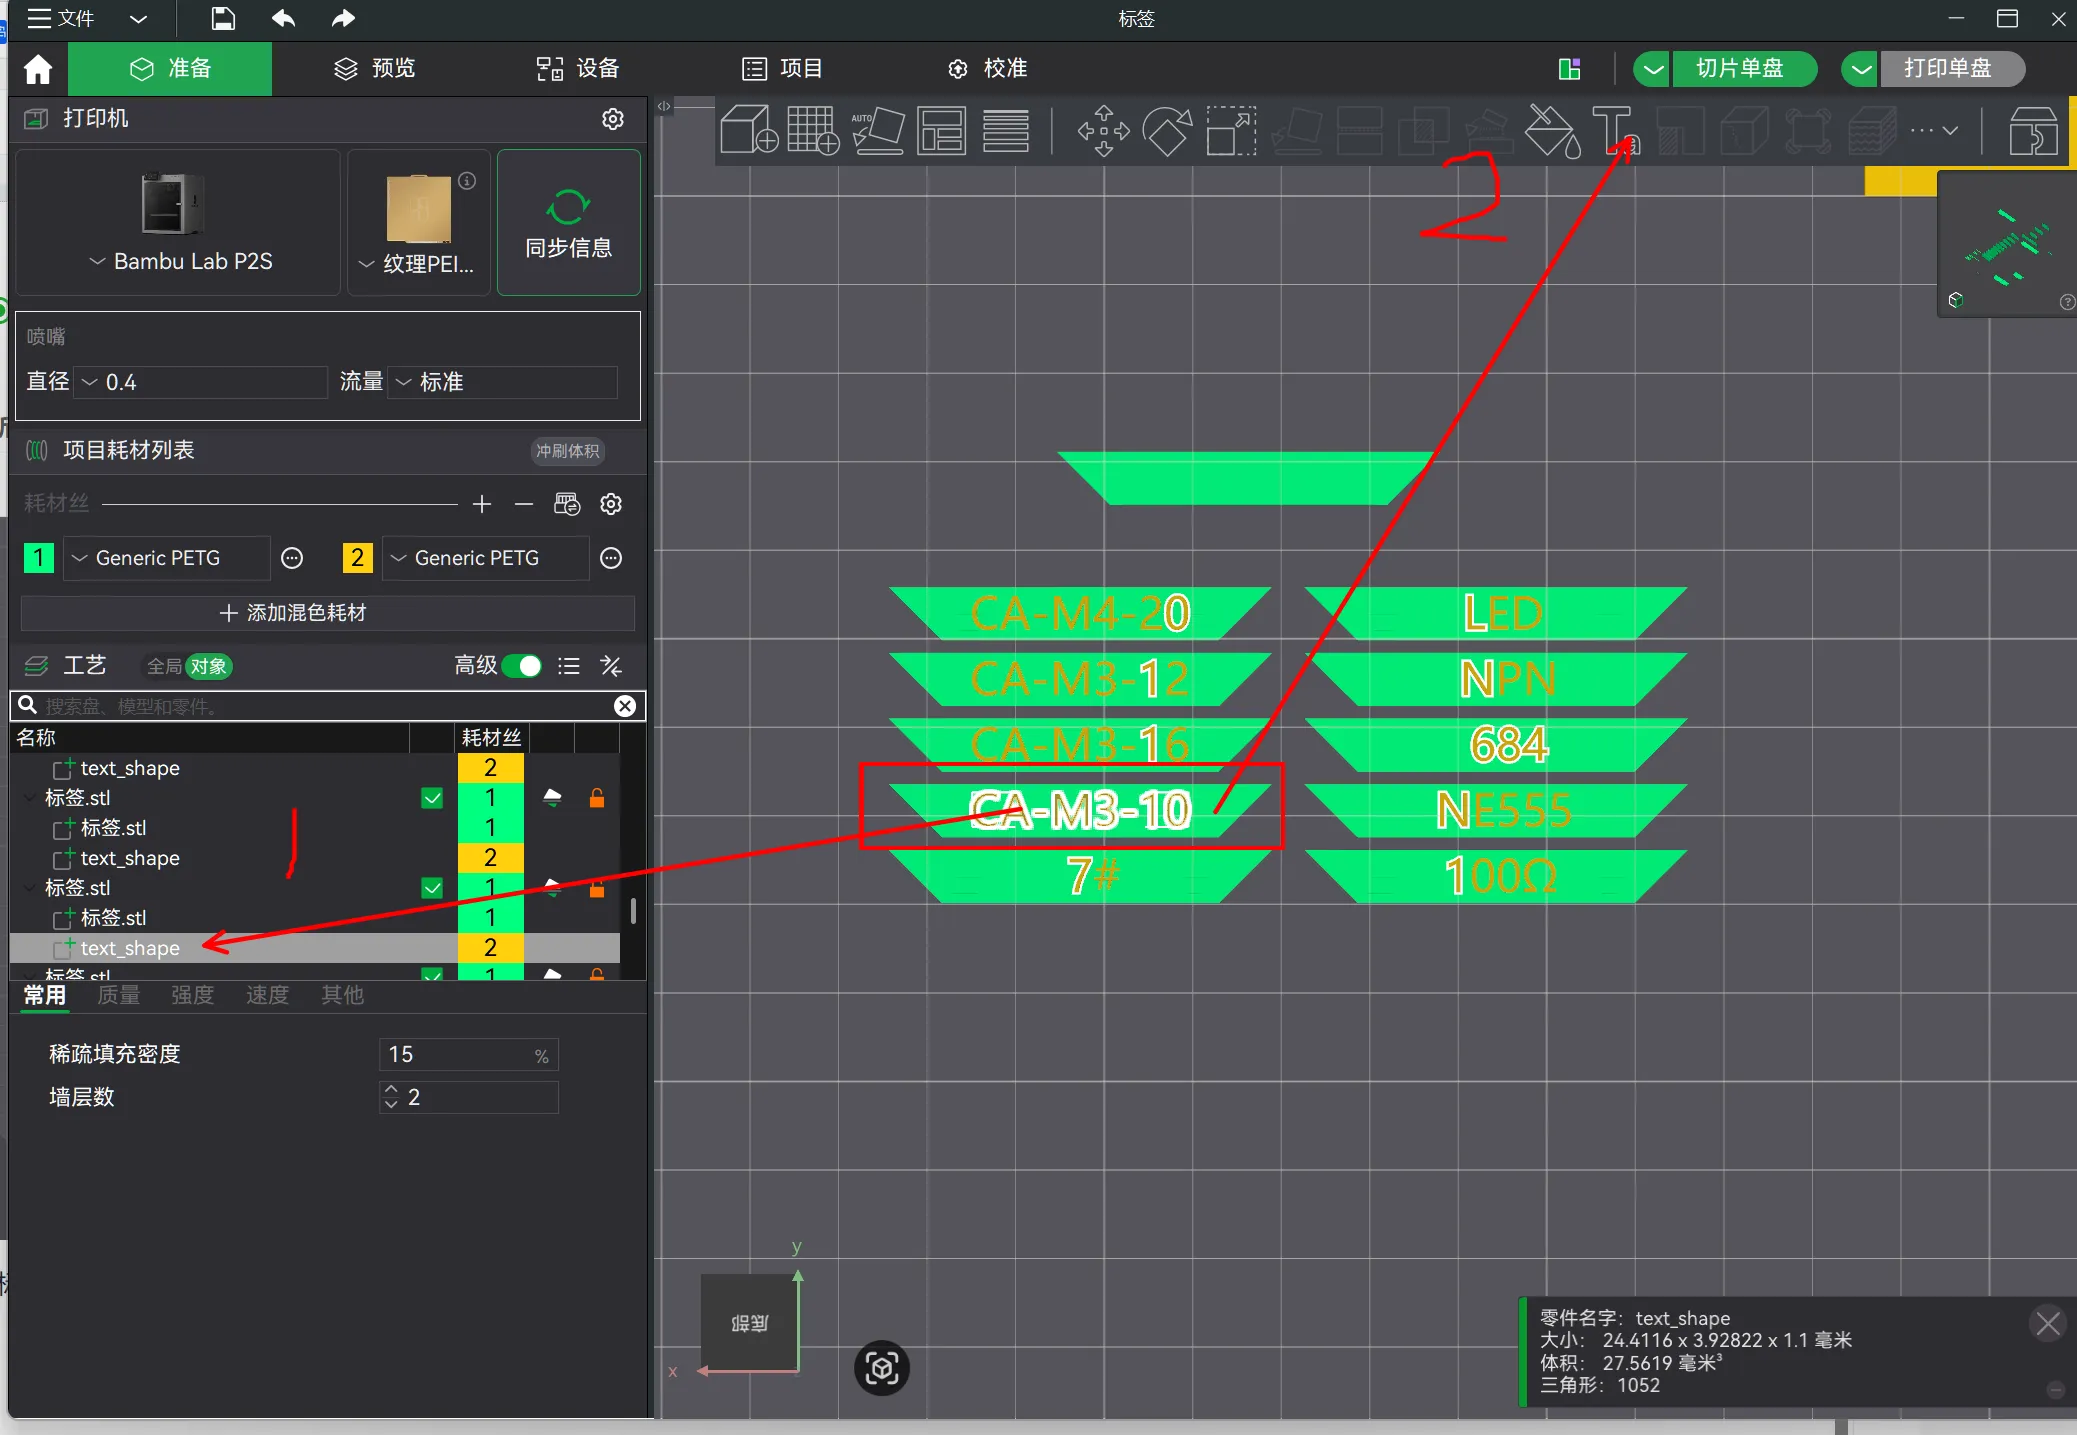Open the 切片单盘 dropdown arrow
Image resolution: width=2077 pixels, height=1435 pixels.
click(1654, 69)
